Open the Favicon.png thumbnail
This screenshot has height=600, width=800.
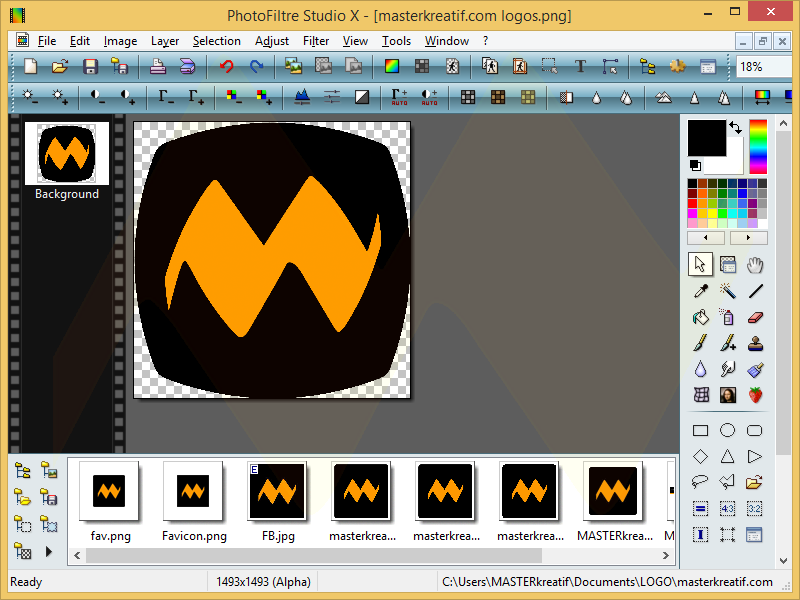[193, 491]
